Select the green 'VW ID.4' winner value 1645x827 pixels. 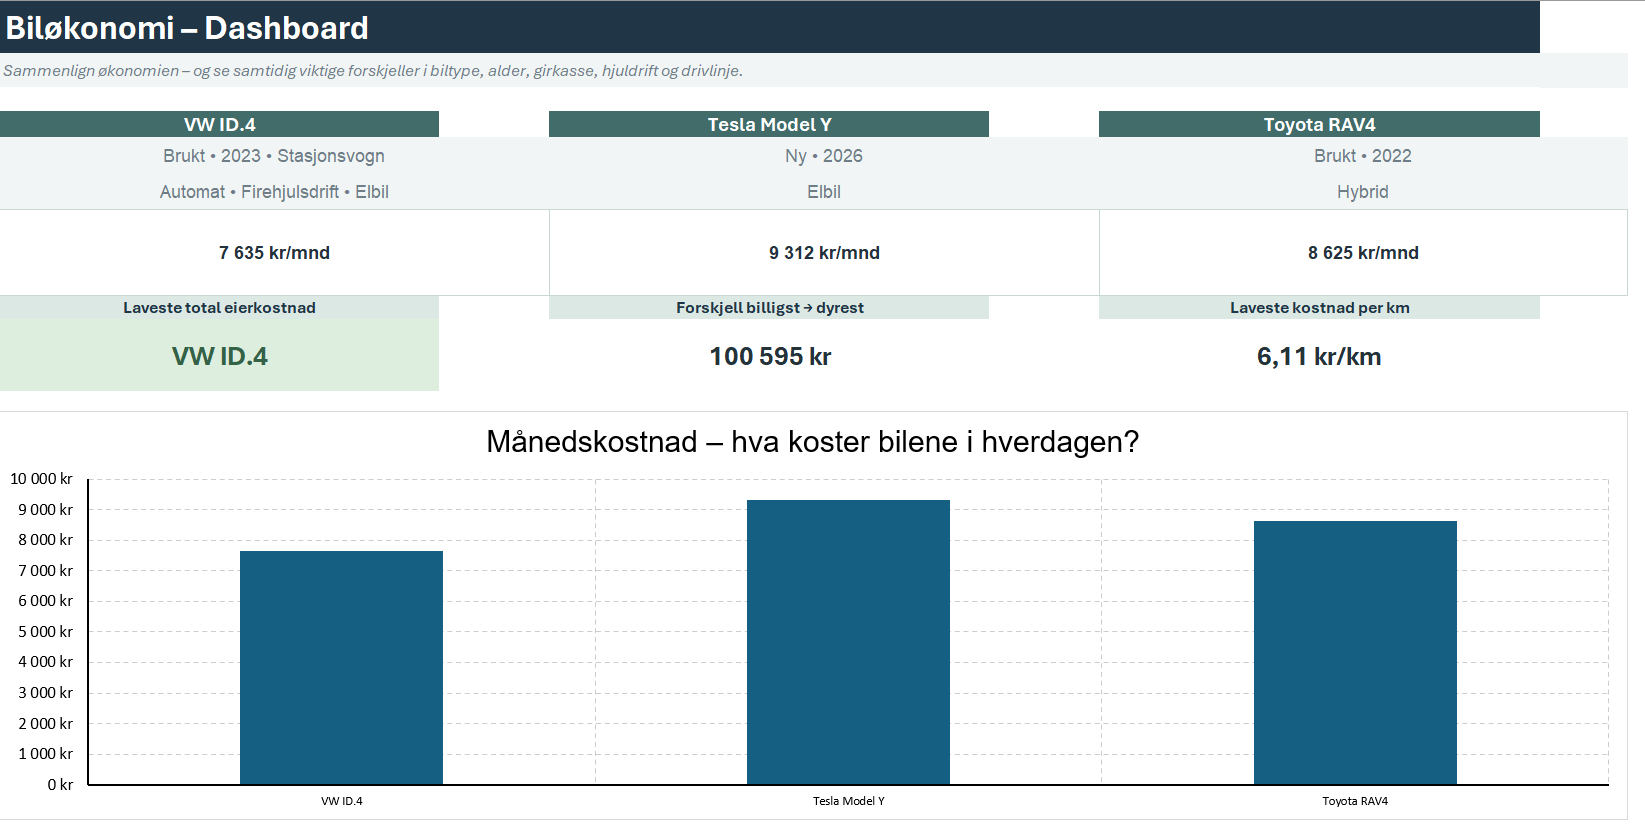click(219, 356)
